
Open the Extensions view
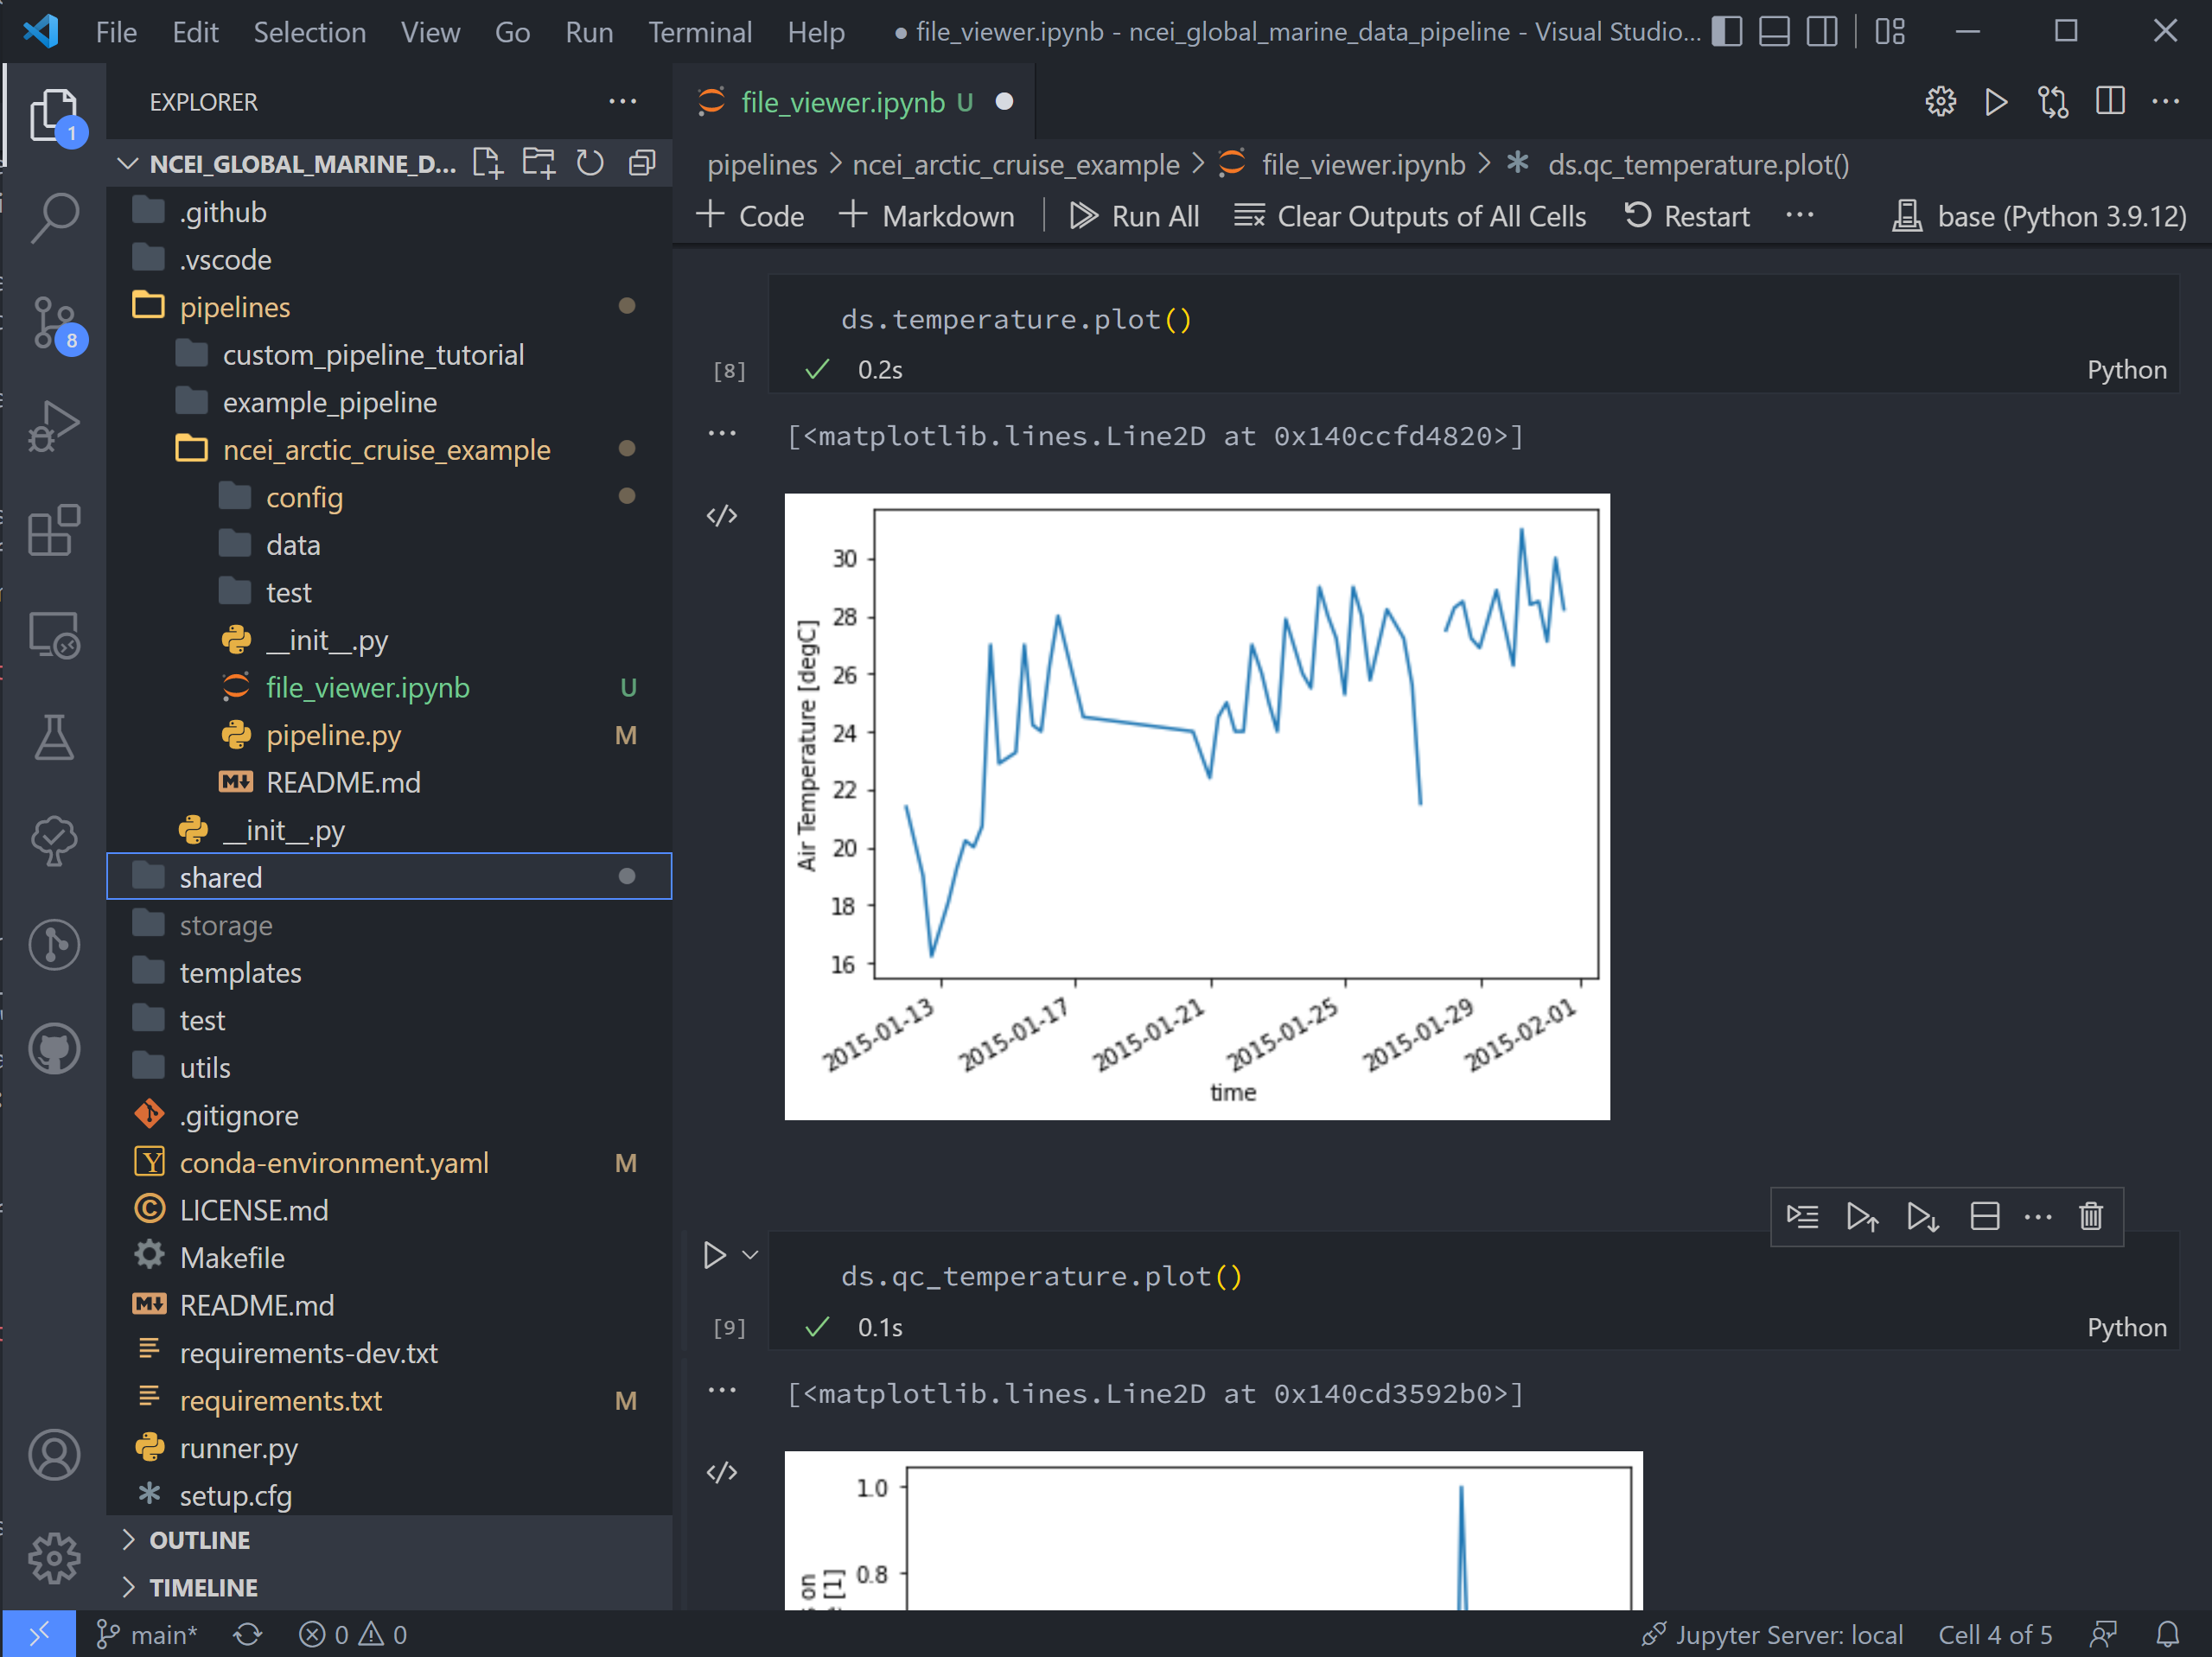point(54,530)
